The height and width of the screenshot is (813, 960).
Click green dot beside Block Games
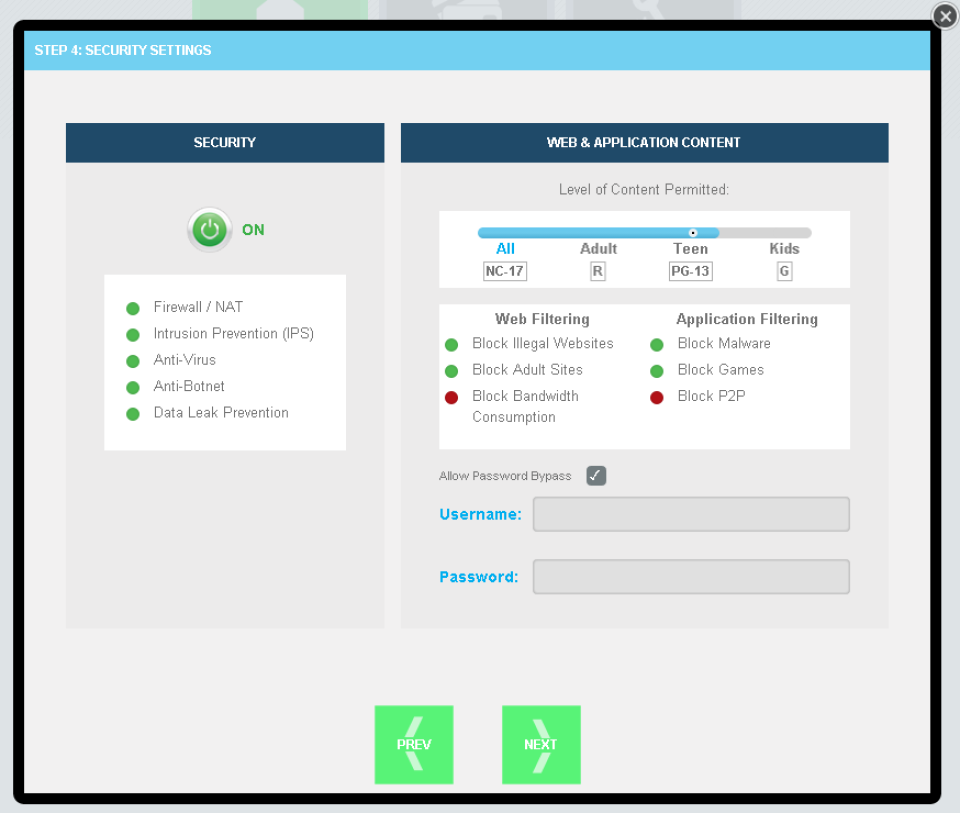[x=657, y=371]
